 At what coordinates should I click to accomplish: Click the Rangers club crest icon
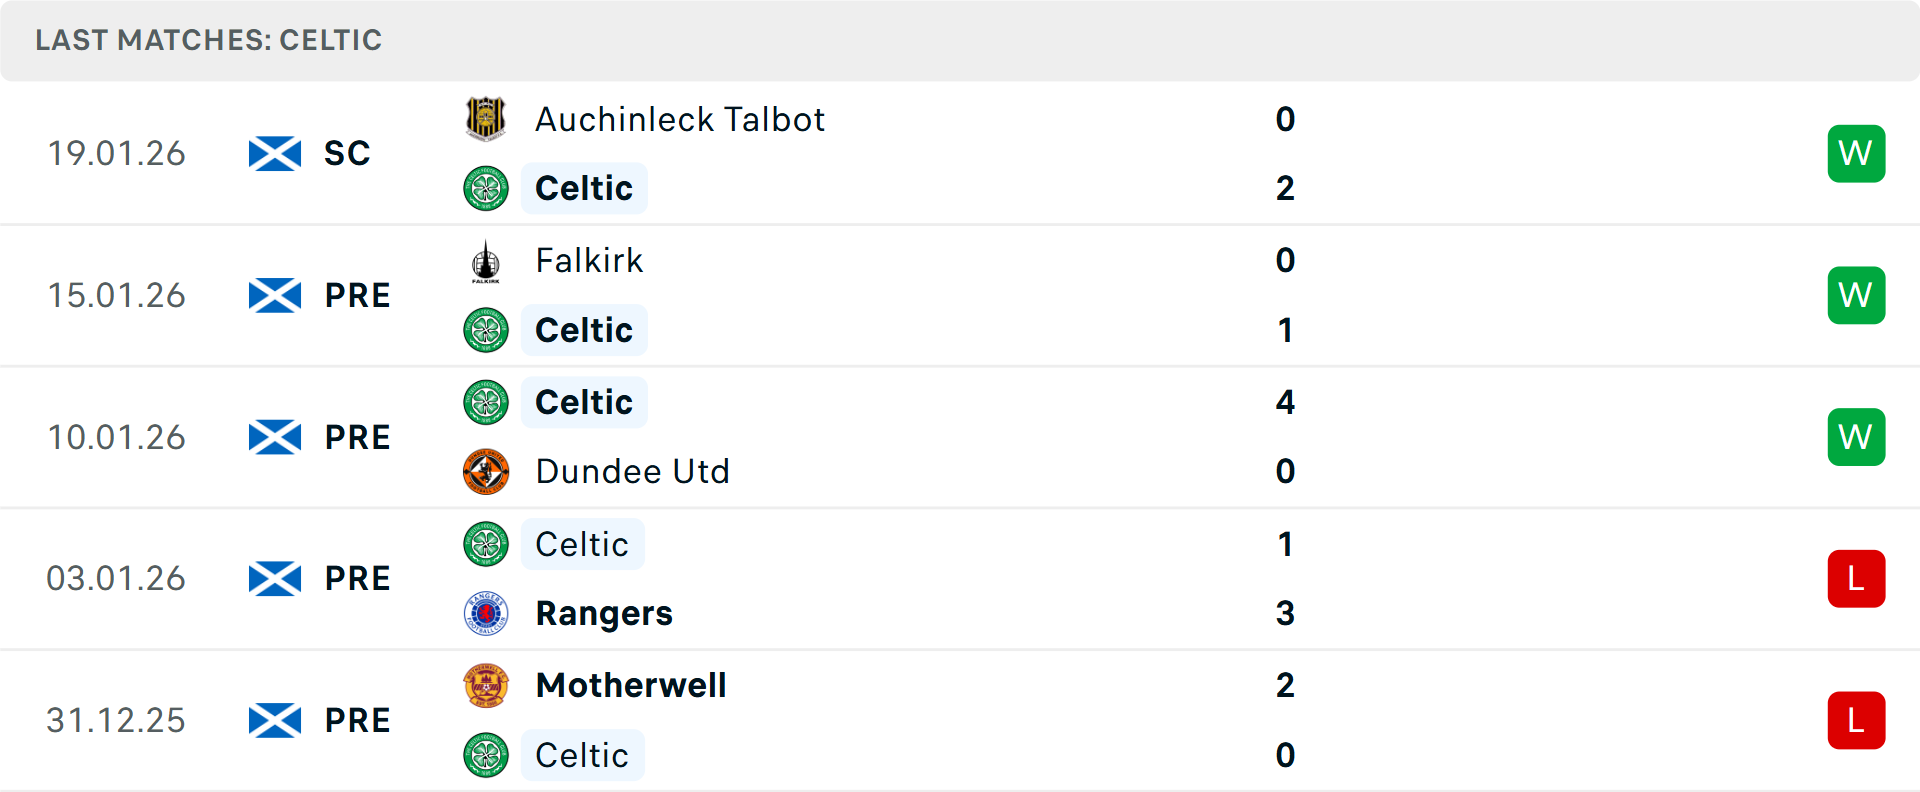[x=486, y=613]
